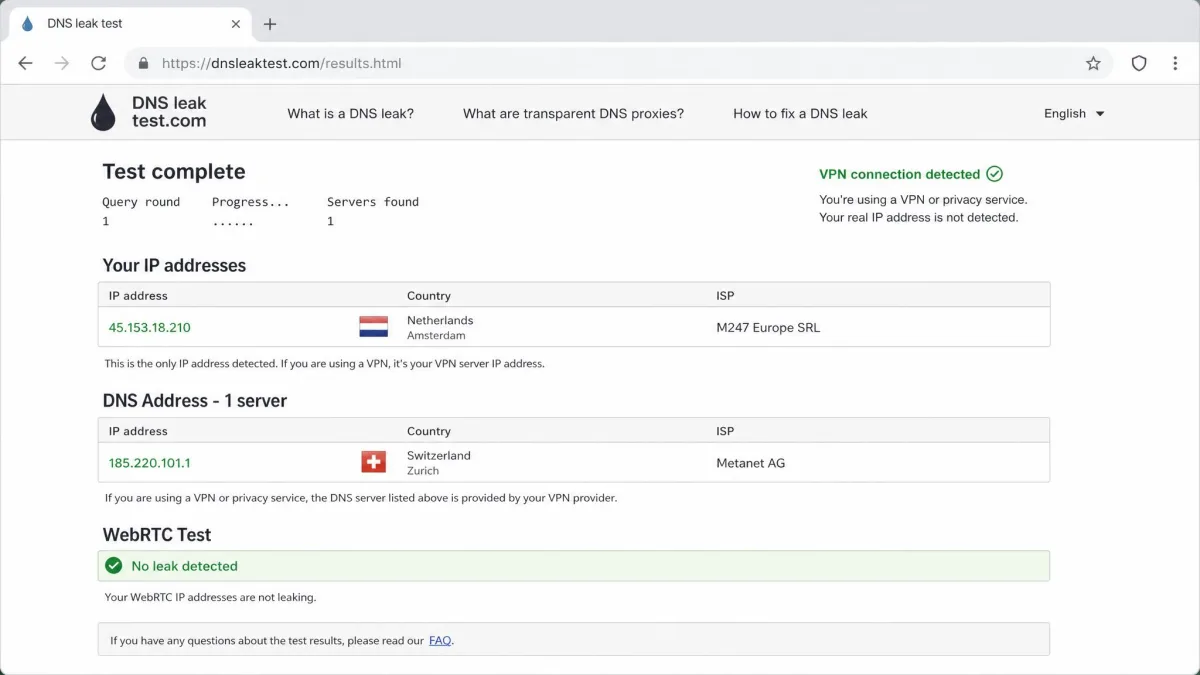Screen dimensions: 1200x675
Task: Click the Your IP addresses heading
Action: [174, 266]
